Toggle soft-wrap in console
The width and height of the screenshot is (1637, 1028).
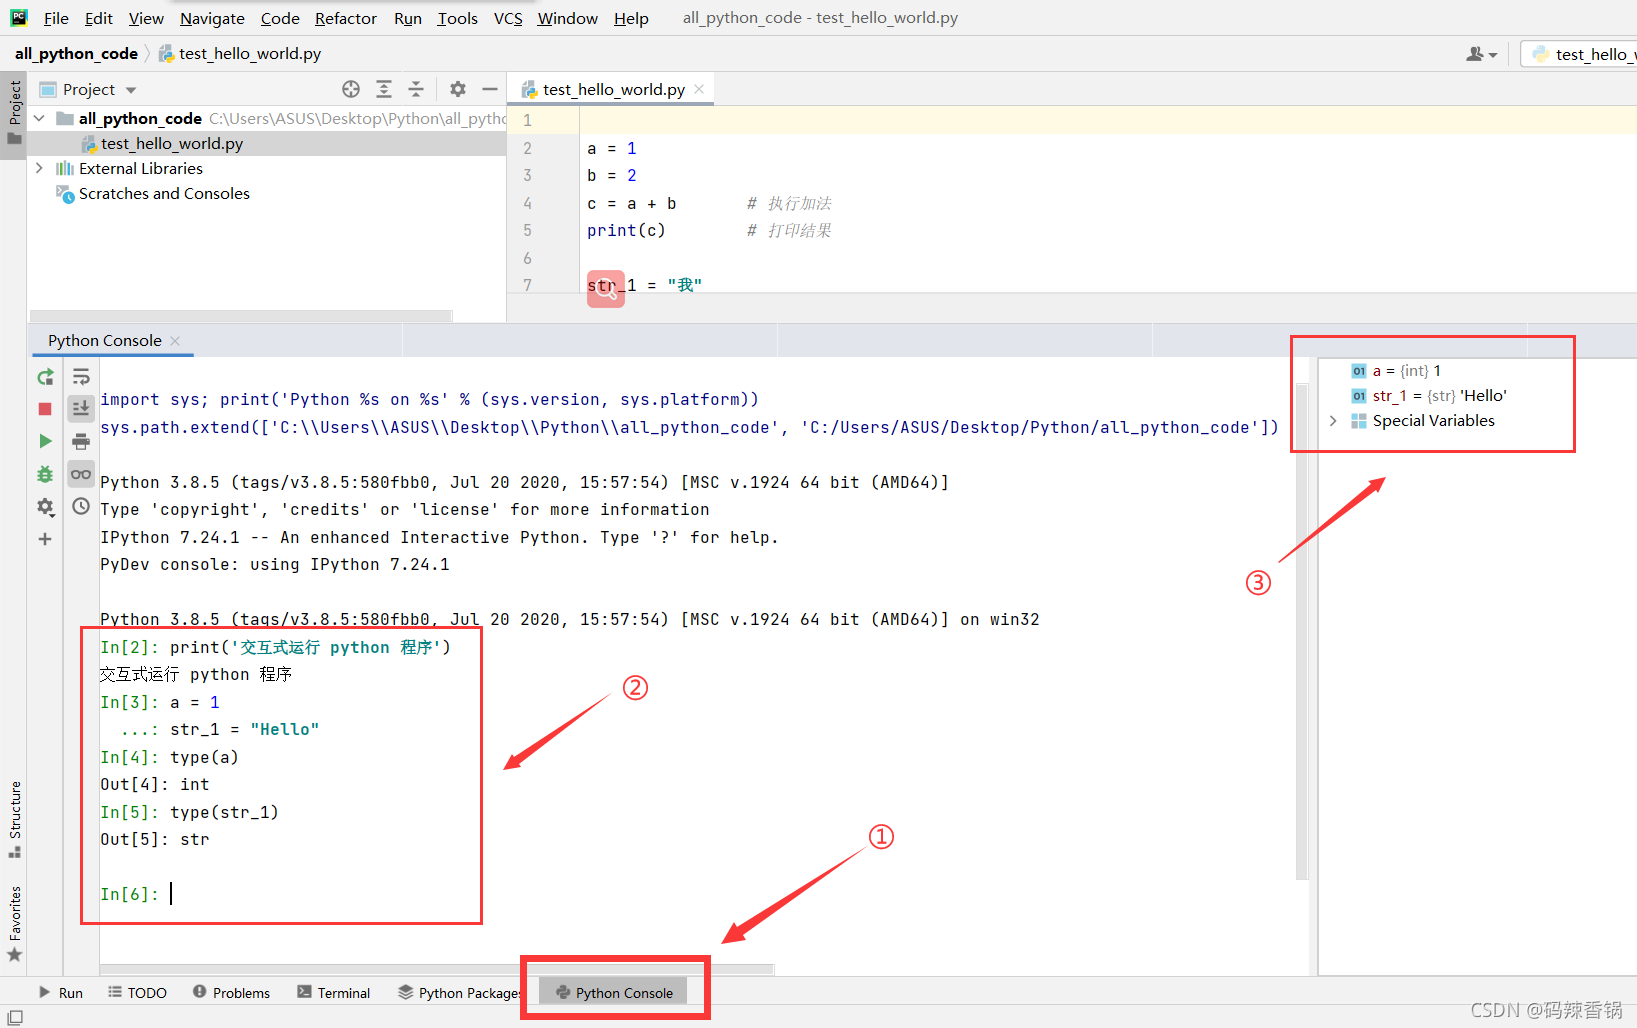(x=81, y=377)
